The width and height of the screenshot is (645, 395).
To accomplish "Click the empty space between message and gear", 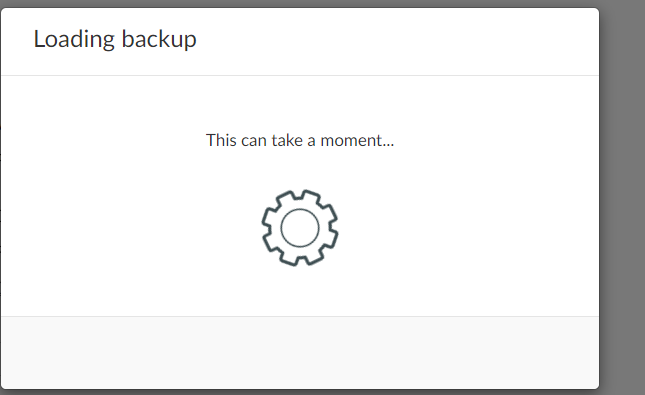I will 300,169.
